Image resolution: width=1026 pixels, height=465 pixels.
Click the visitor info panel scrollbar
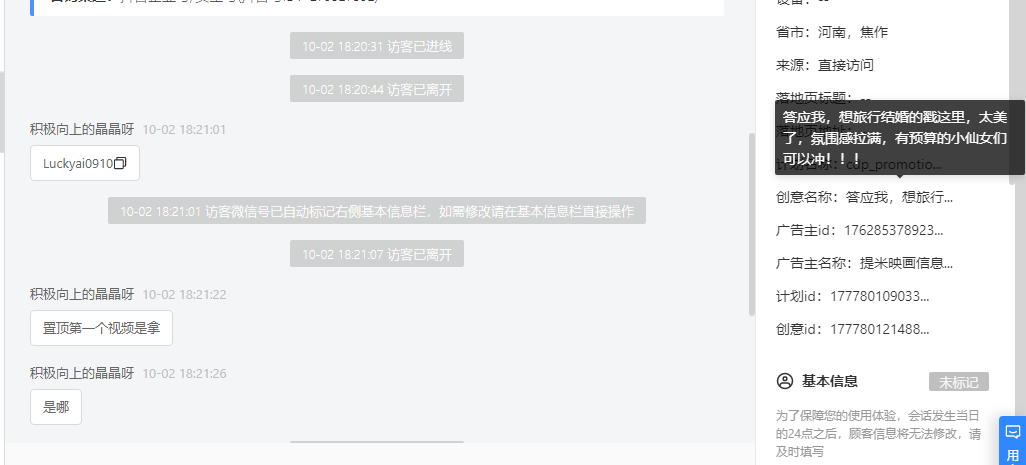point(1013,91)
